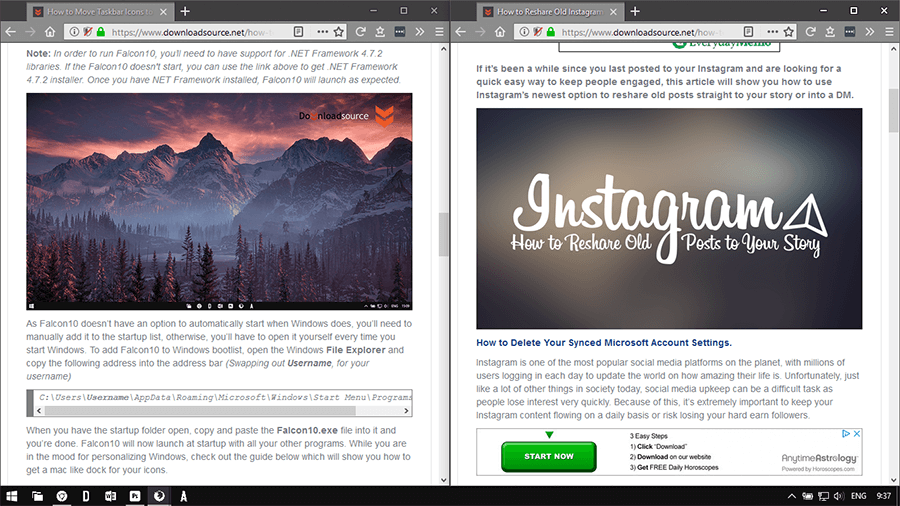The width and height of the screenshot is (900, 506).
Task: Toggle reader view in right Firefox window
Action: pos(748,32)
